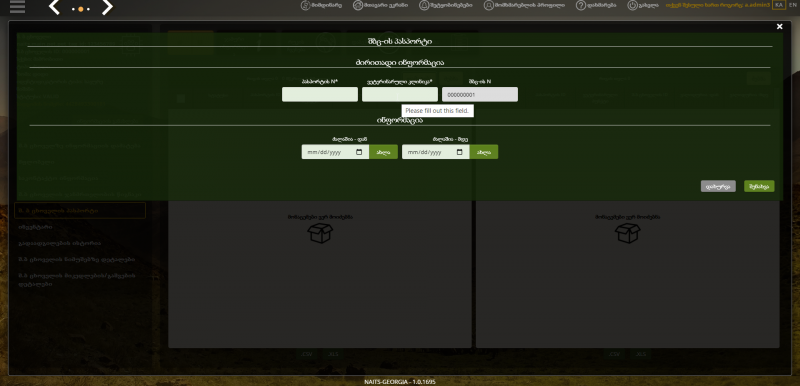Image resolution: width=800 pixels, height=386 pixels.
Task: Click the pet number field showing 000000001
Action: pyautogui.click(x=480, y=94)
